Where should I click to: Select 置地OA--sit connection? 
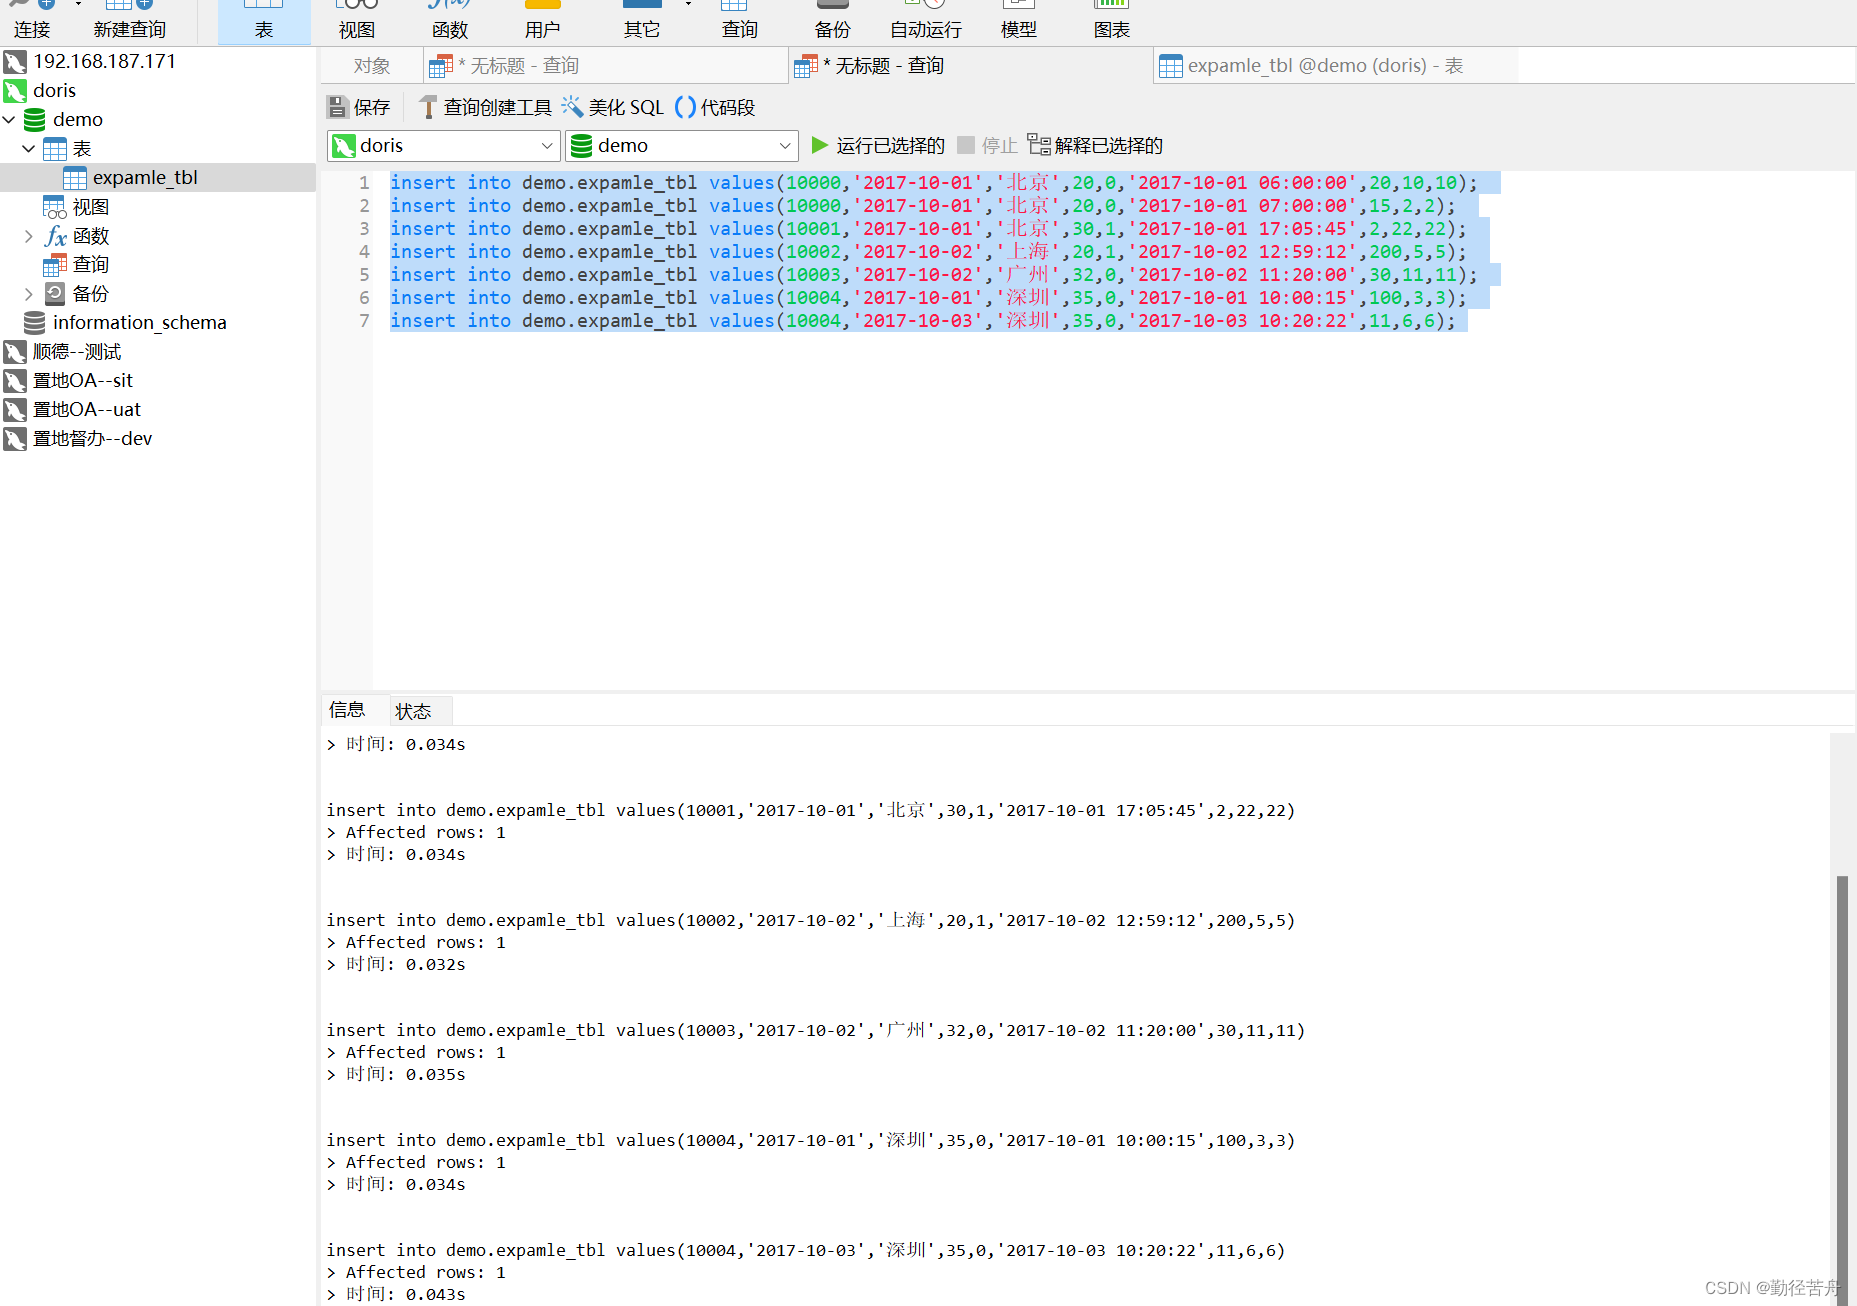82,380
